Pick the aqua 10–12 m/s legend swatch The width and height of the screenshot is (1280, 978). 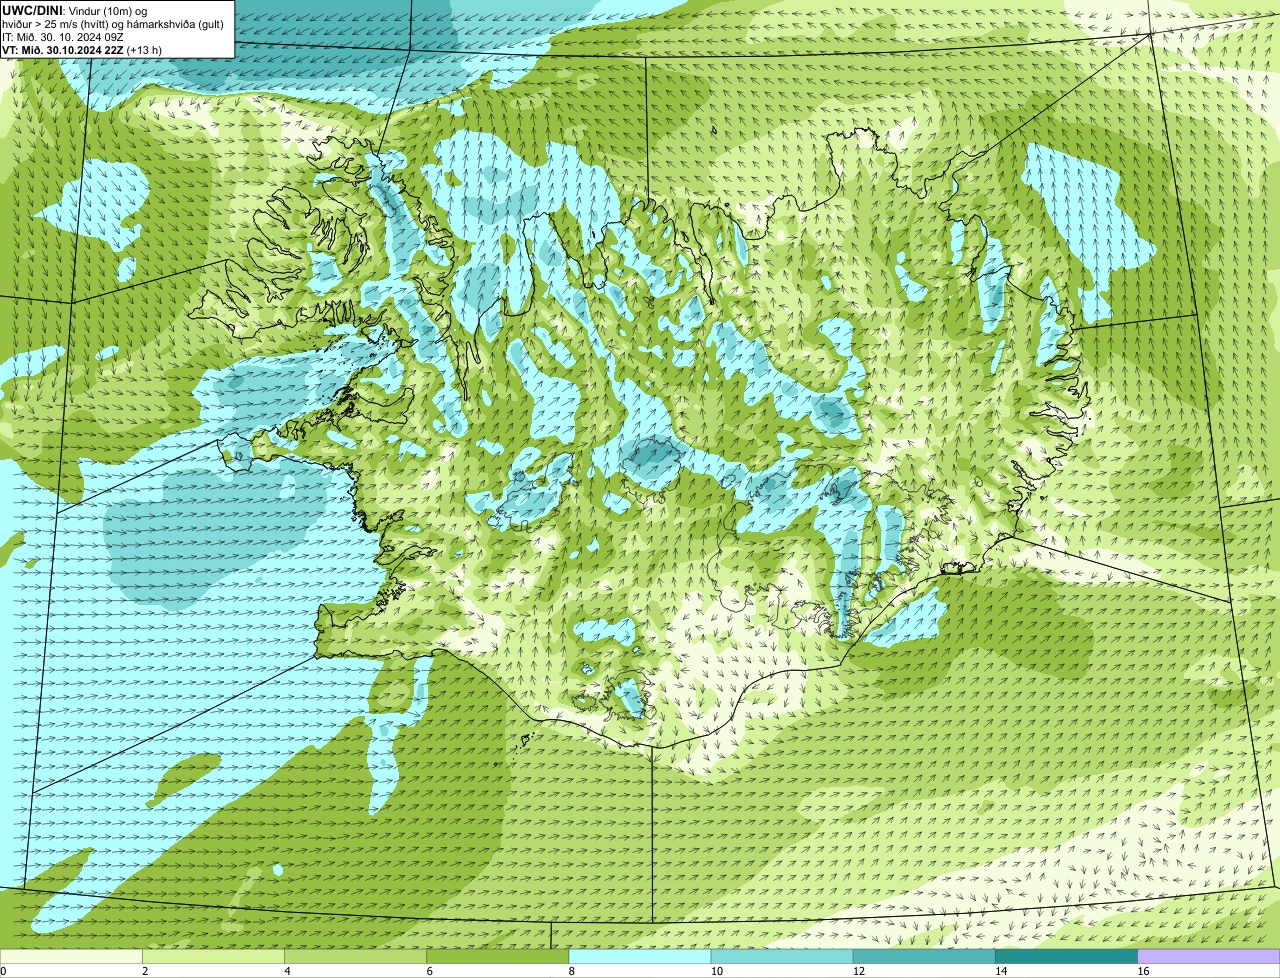(782, 957)
